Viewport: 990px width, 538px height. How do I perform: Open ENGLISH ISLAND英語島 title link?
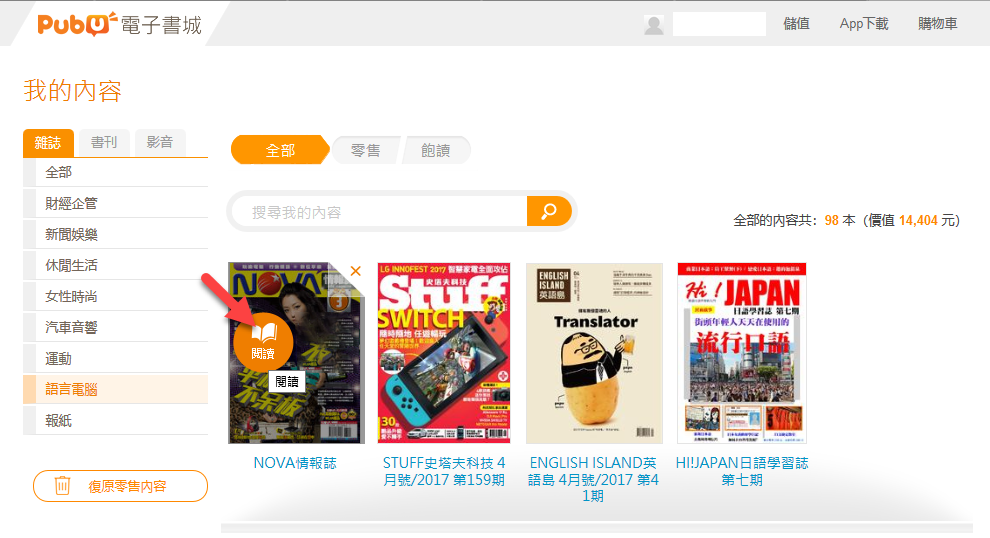(593, 479)
